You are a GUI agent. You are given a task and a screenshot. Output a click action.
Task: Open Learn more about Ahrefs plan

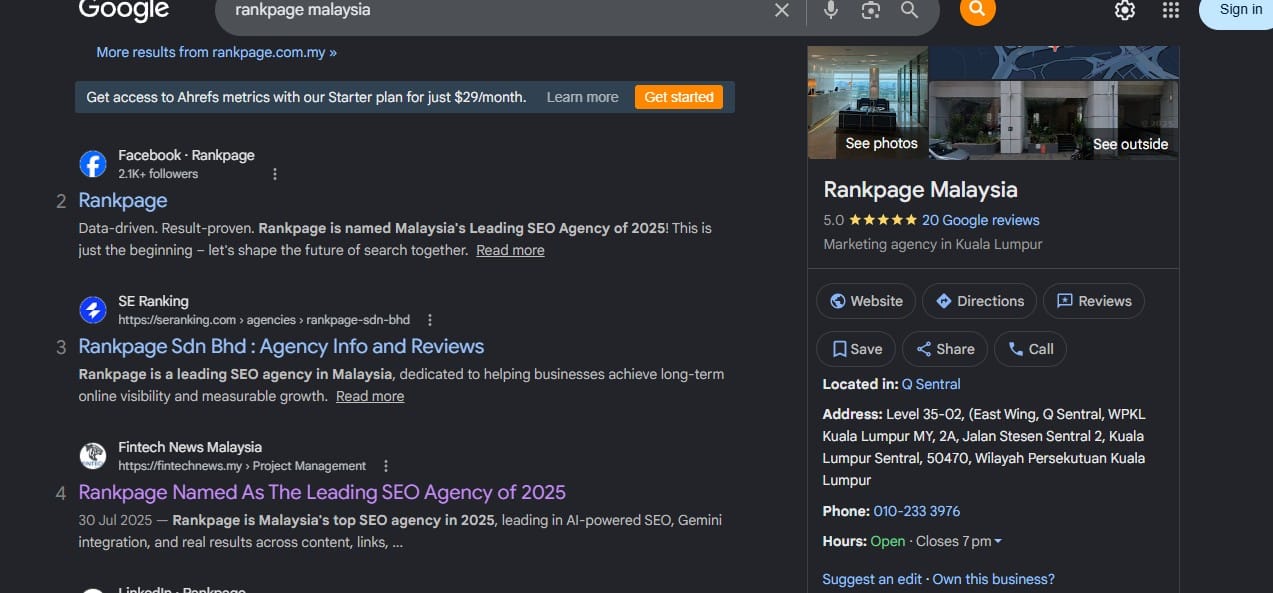pyautogui.click(x=582, y=97)
